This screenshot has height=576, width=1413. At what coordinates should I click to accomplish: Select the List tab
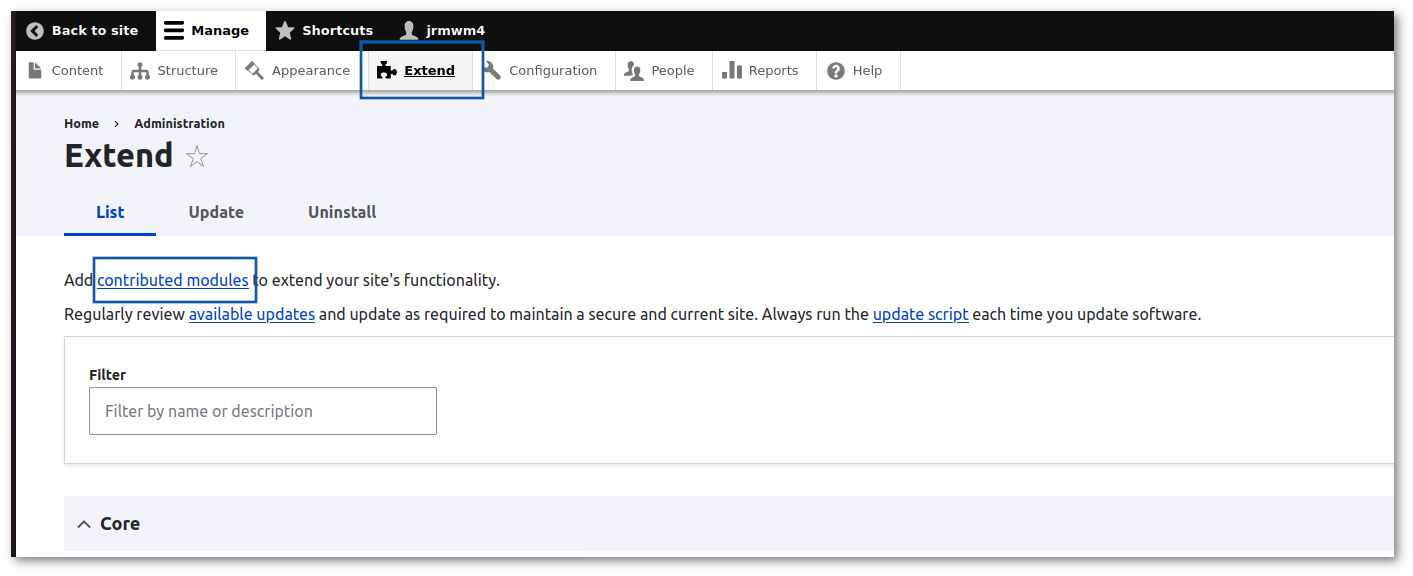[110, 212]
